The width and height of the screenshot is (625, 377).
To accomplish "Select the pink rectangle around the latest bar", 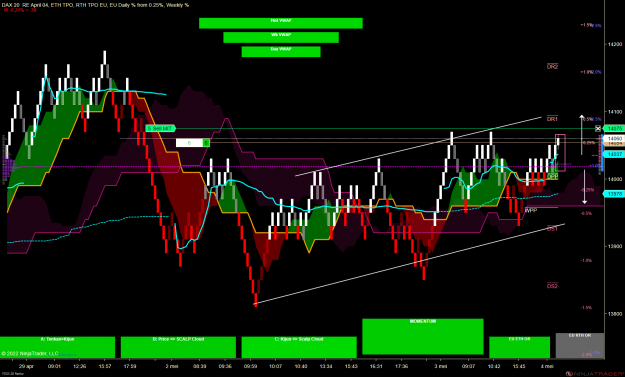I will tap(560, 153).
